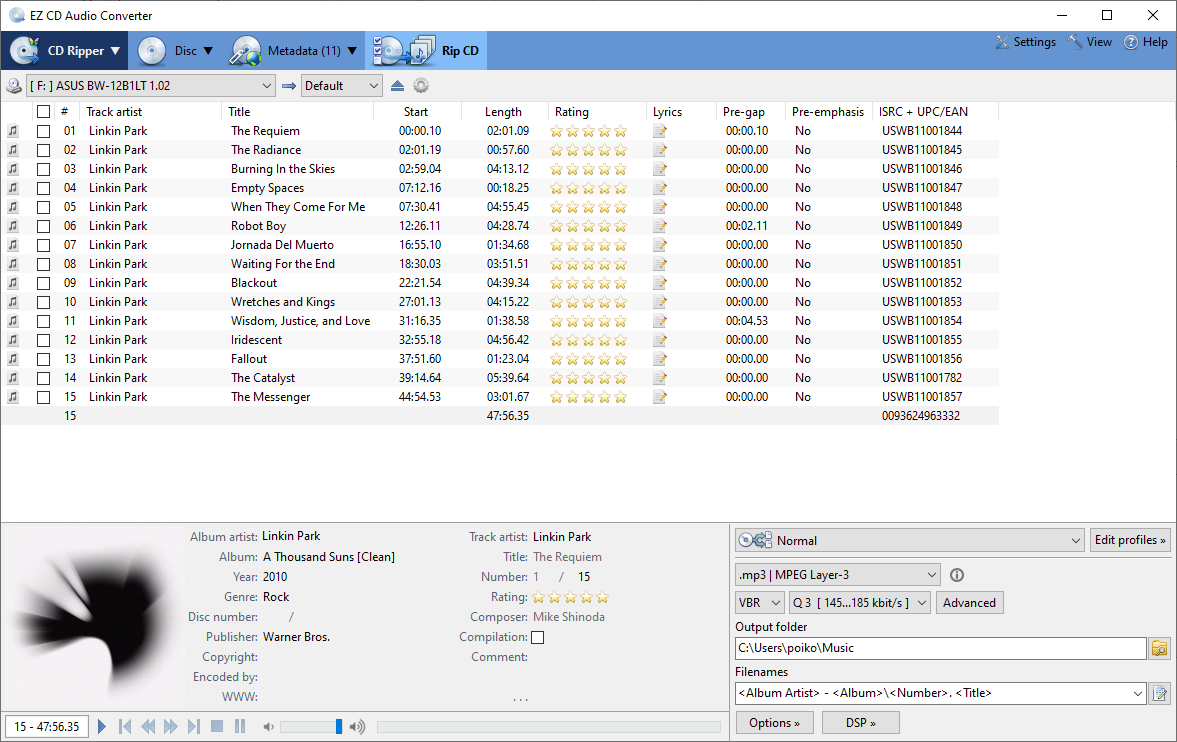Click the Edit profiles button
The width and height of the screenshot is (1177, 742).
(x=1130, y=540)
